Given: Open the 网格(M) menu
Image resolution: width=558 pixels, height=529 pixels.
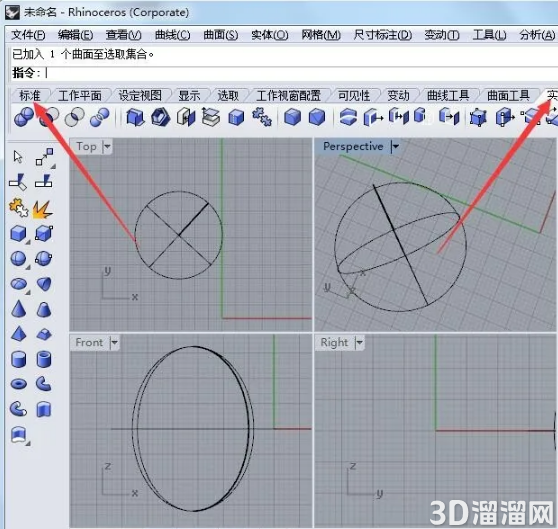Looking at the screenshot, I should coord(321,35).
